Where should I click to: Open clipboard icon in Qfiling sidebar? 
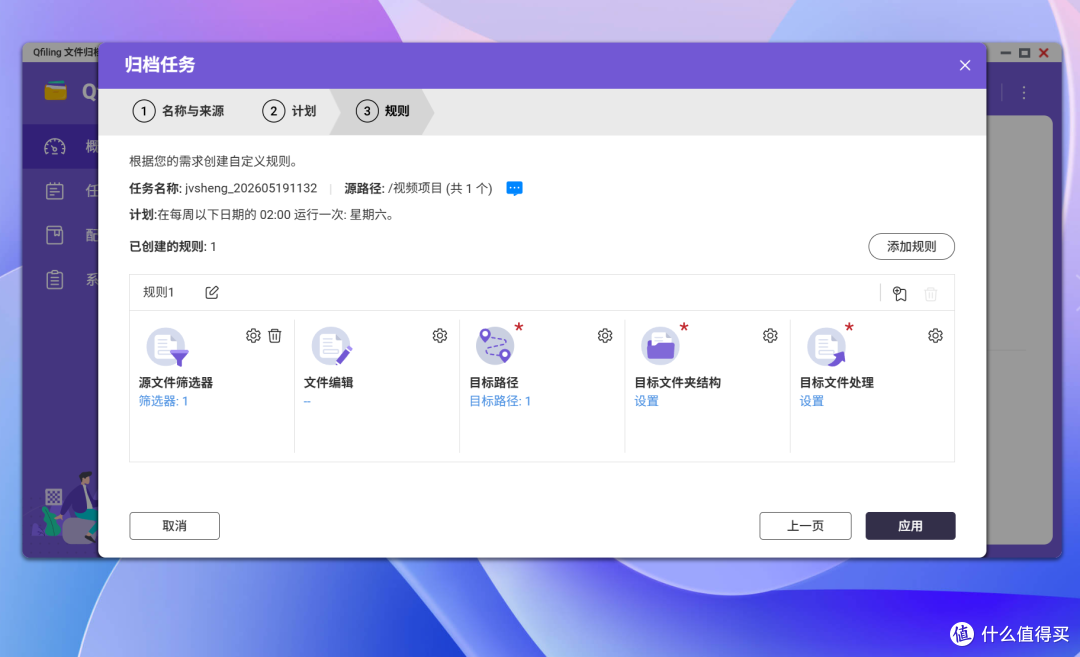point(54,280)
